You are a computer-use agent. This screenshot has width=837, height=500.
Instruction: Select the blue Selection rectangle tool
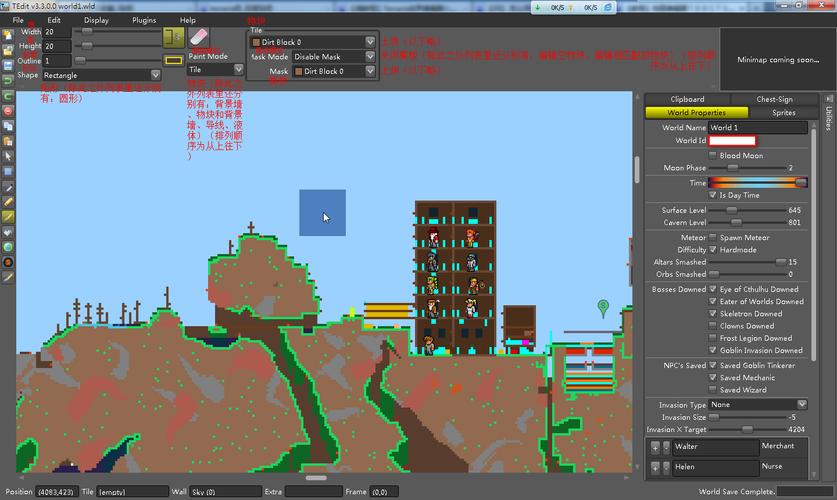(x=7, y=172)
